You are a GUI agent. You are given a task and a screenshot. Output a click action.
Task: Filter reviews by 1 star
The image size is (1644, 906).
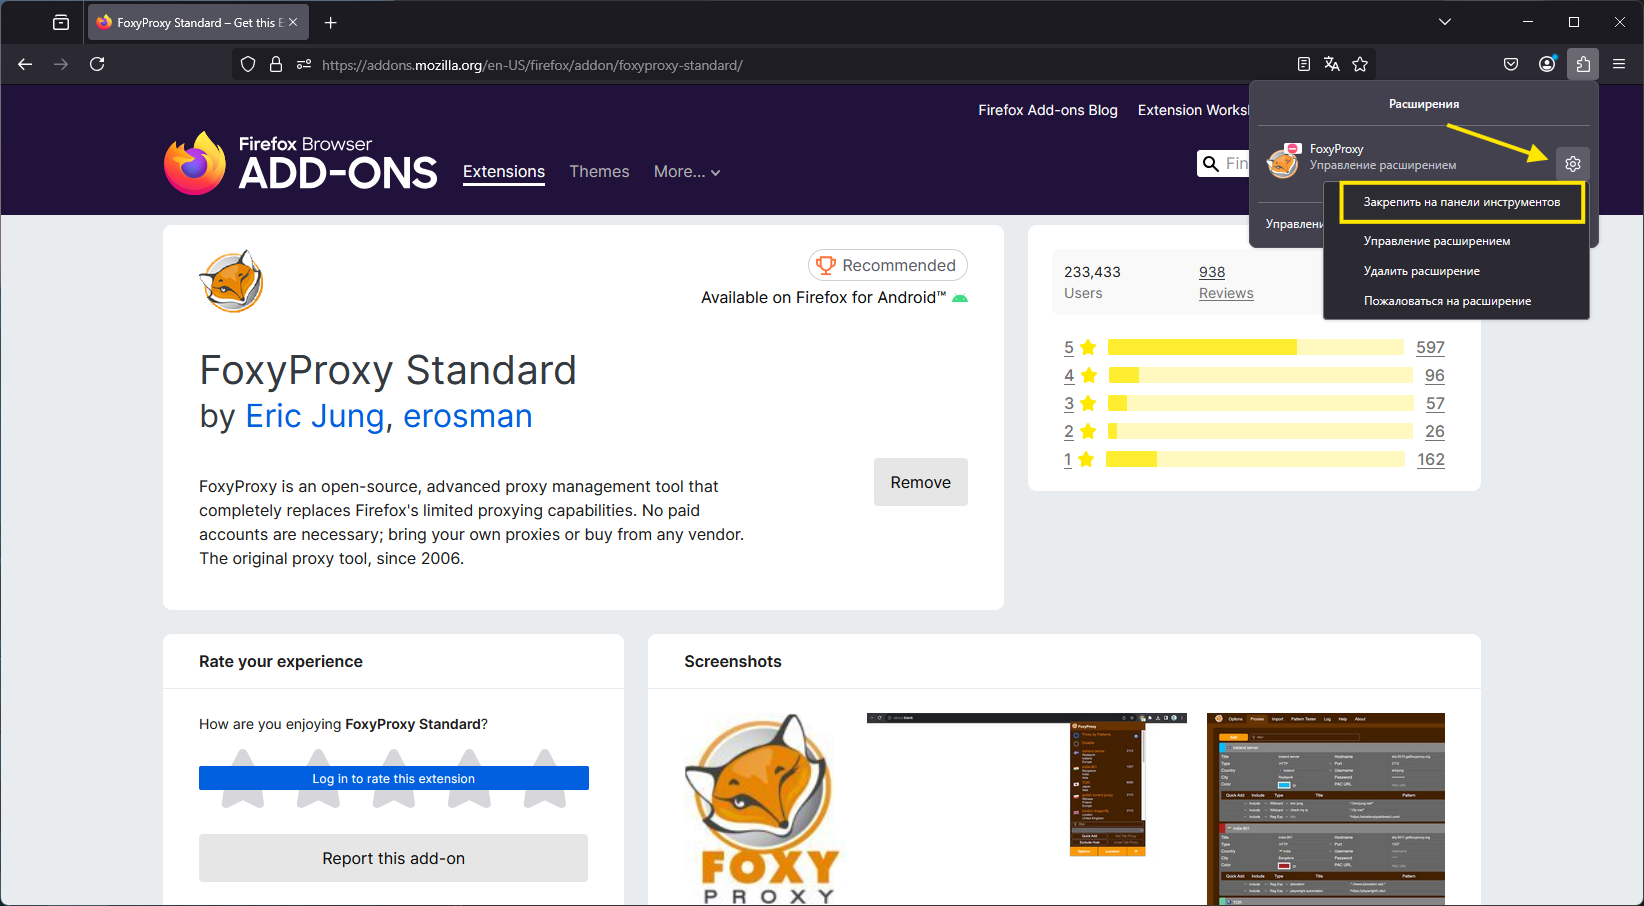1080,459
